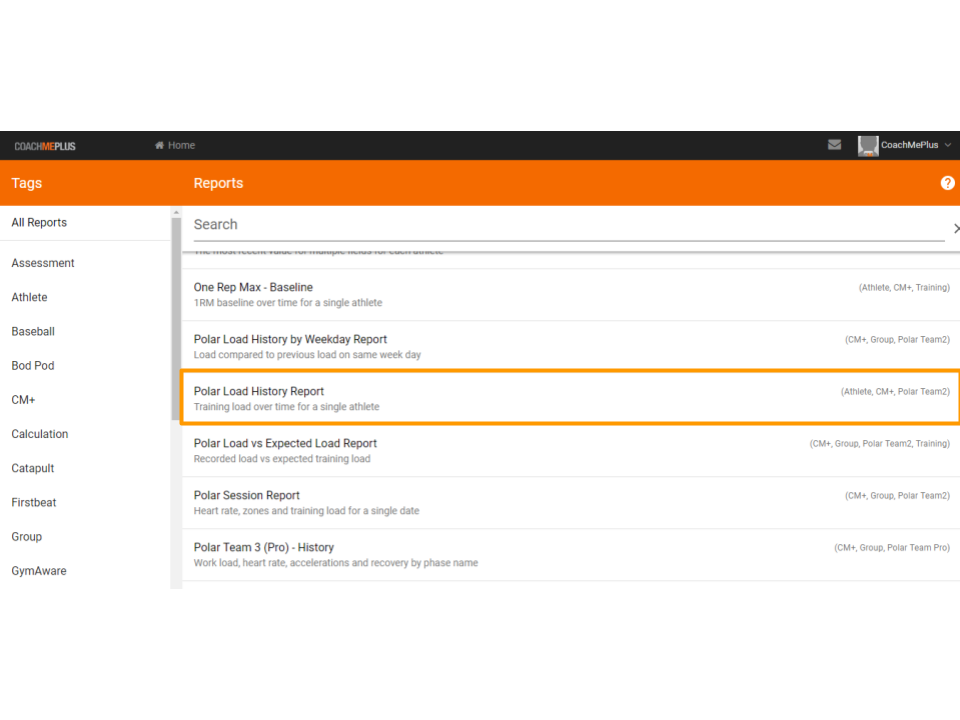
Task: Click the home icon in top bar
Action: 159,145
